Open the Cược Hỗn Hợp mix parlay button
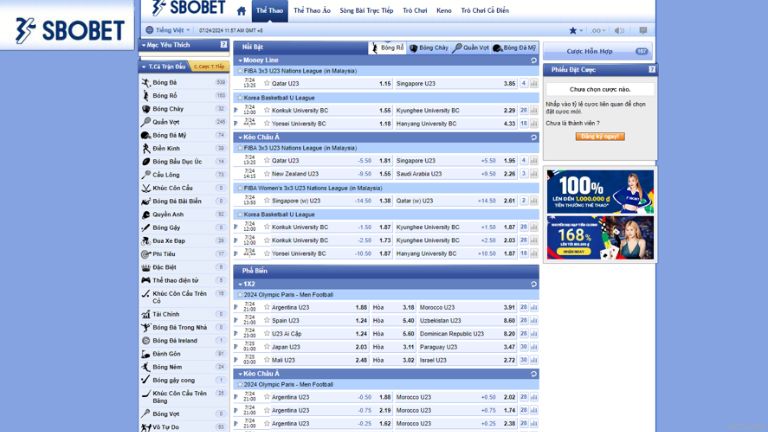 tap(598, 51)
